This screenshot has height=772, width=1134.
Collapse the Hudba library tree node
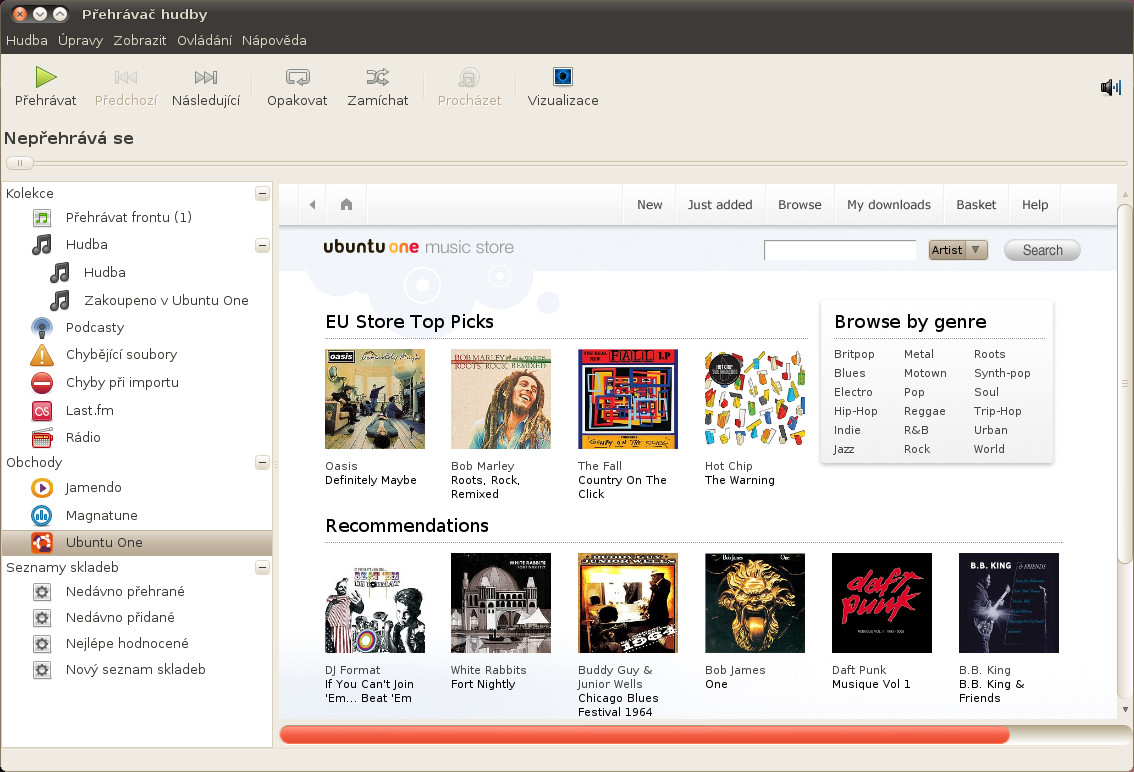pyautogui.click(x=263, y=245)
